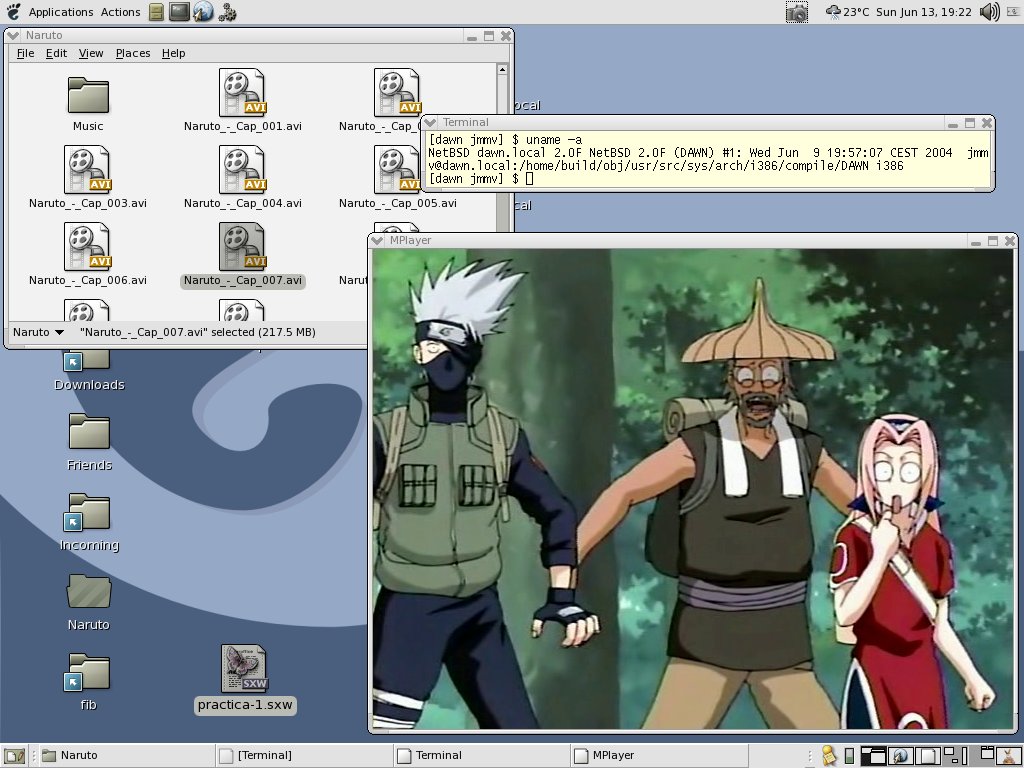The image size is (1024, 768).
Task: Select the Naruto folder icon on desktop
Action: [x=89, y=592]
